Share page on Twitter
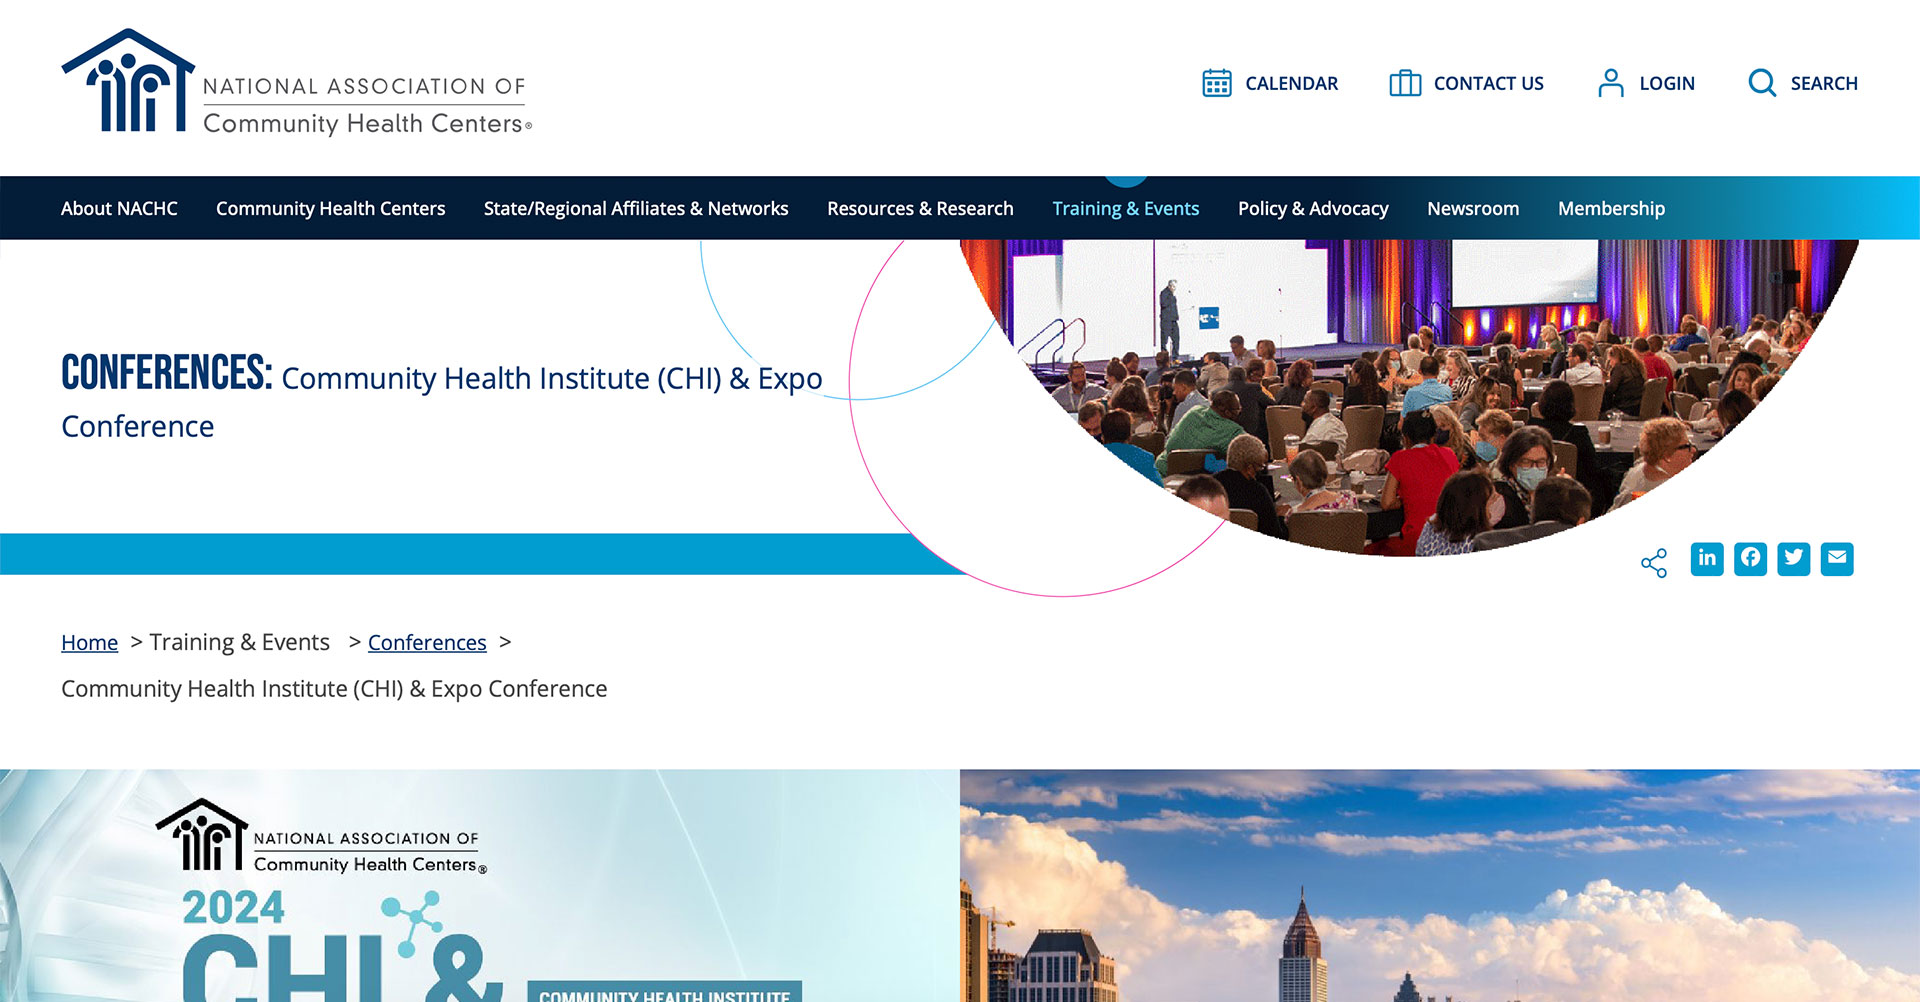 1793,559
